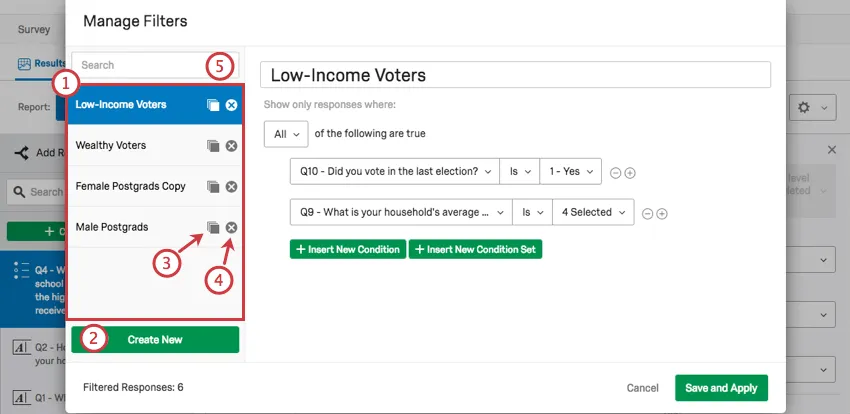Image resolution: width=850 pixels, height=414 pixels.
Task: Delete the Female Postgrads Copy filter
Action: tap(231, 187)
